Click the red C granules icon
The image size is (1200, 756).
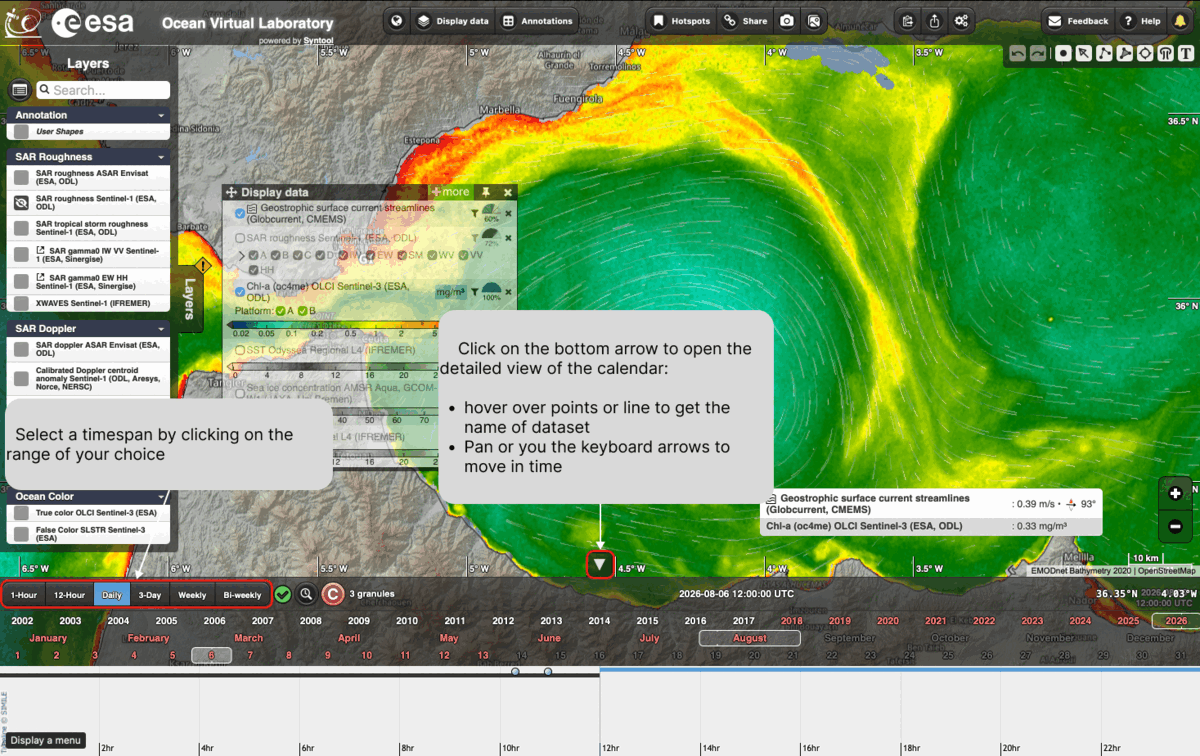tap(333, 594)
